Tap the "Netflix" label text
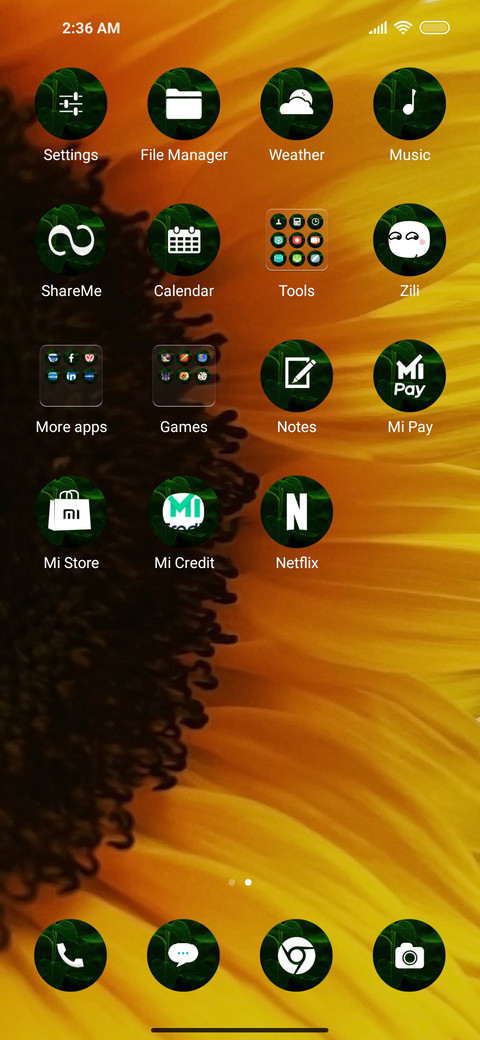The height and width of the screenshot is (1040, 480). (296, 563)
